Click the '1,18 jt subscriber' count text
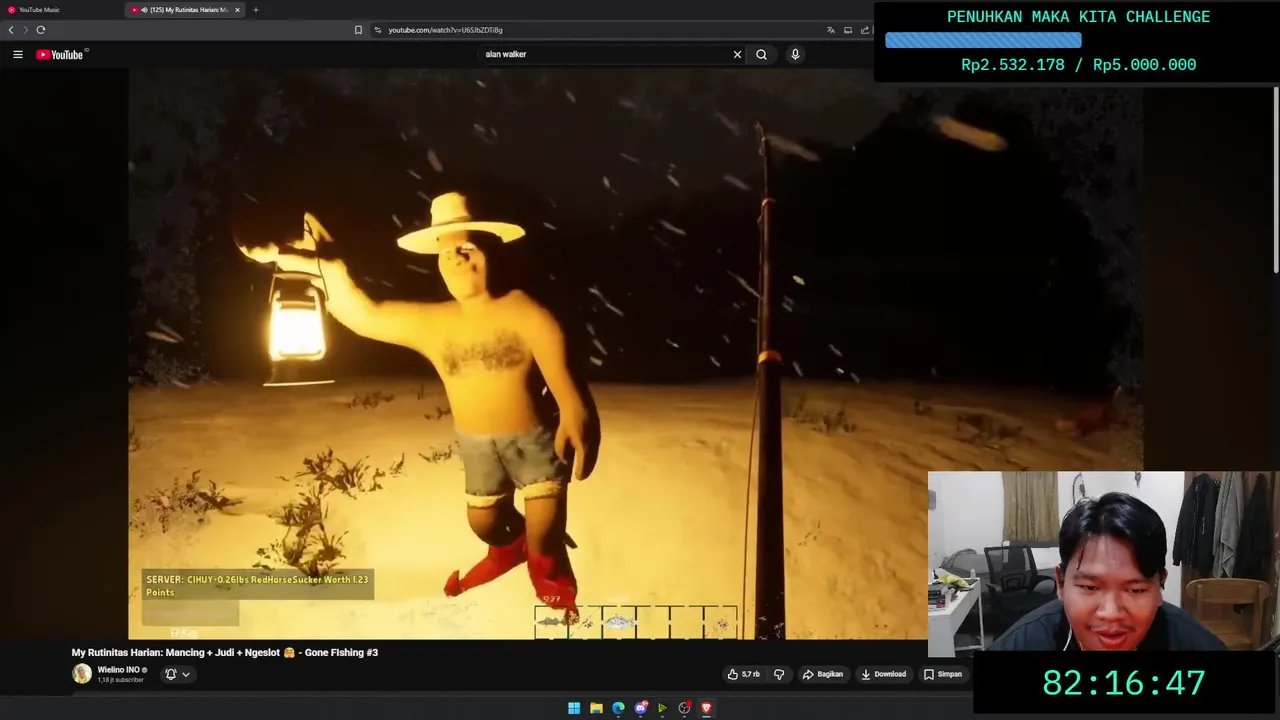 click(x=120, y=680)
